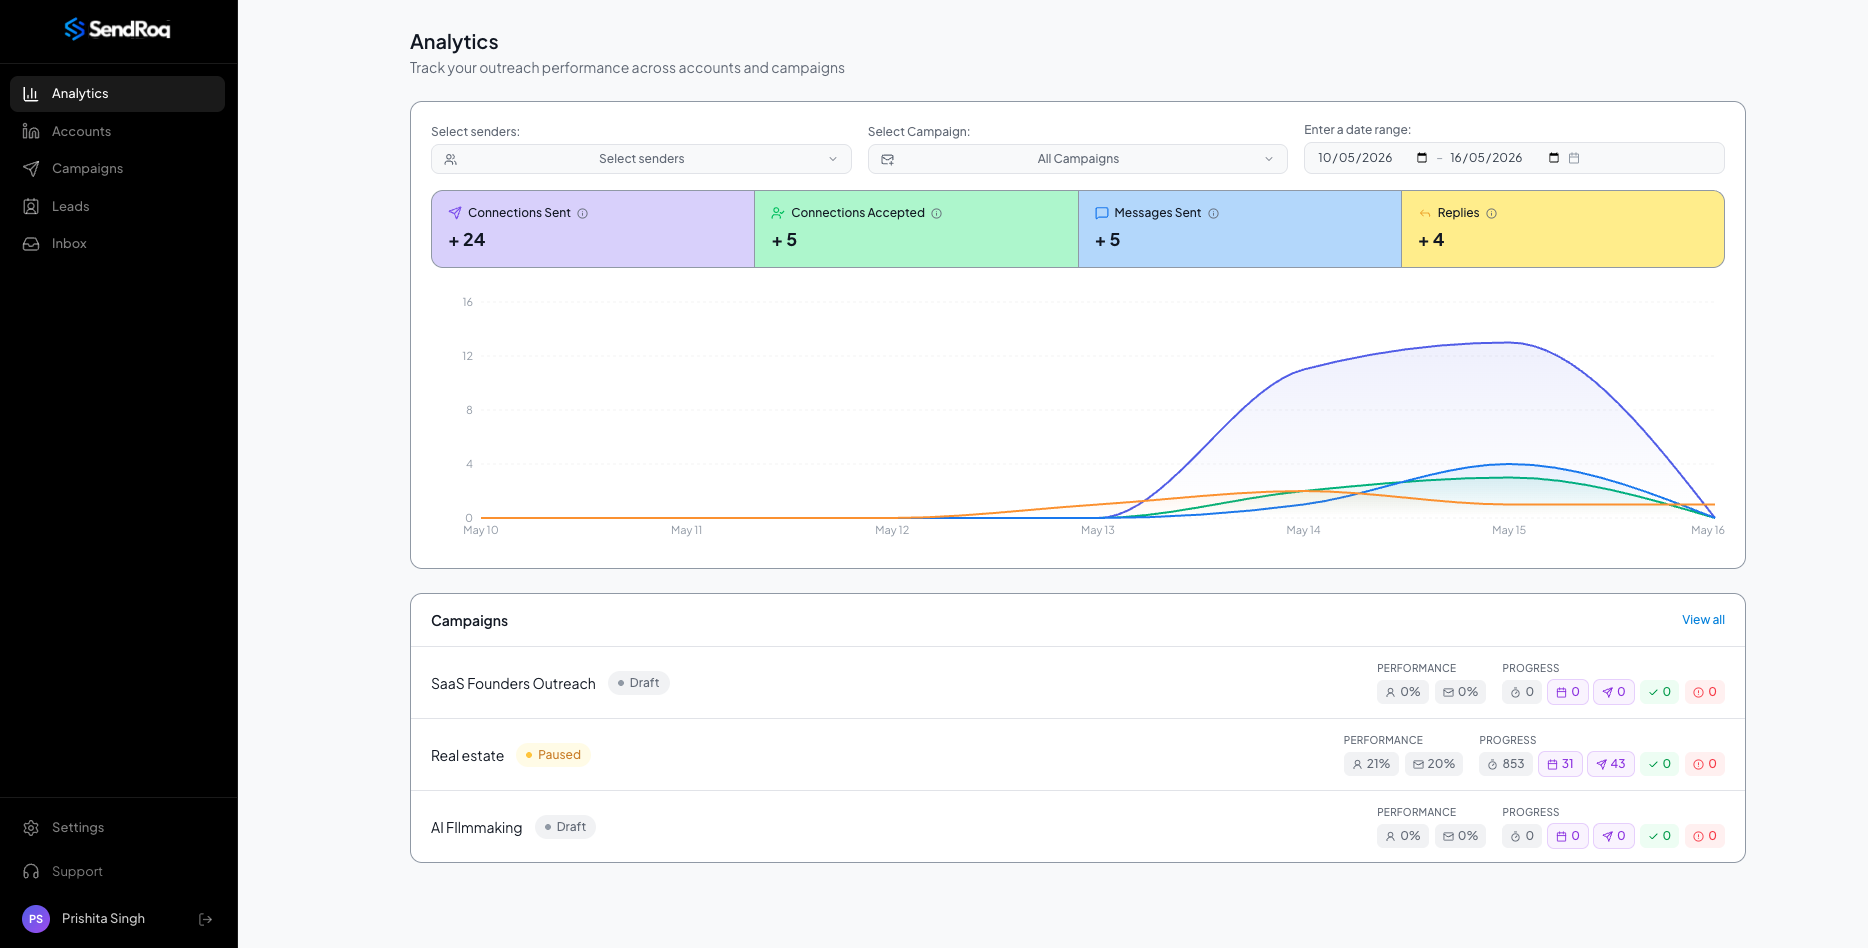The width and height of the screenshot is (1868, 948).
Task: Click the Analytics page heading
Action: tap(454, 42)
